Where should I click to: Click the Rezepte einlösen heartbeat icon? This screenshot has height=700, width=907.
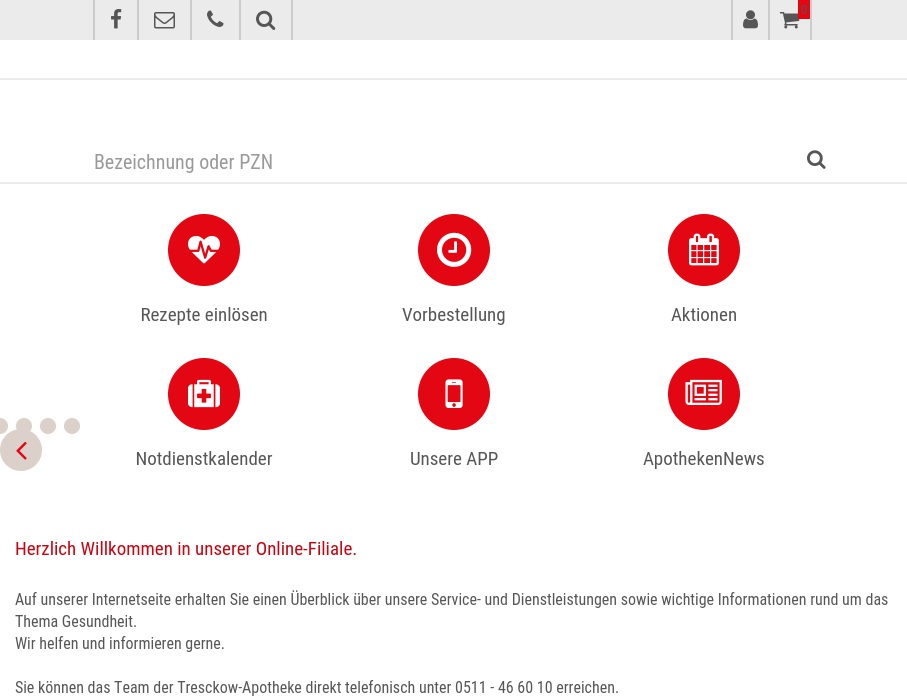click(204, 250)
